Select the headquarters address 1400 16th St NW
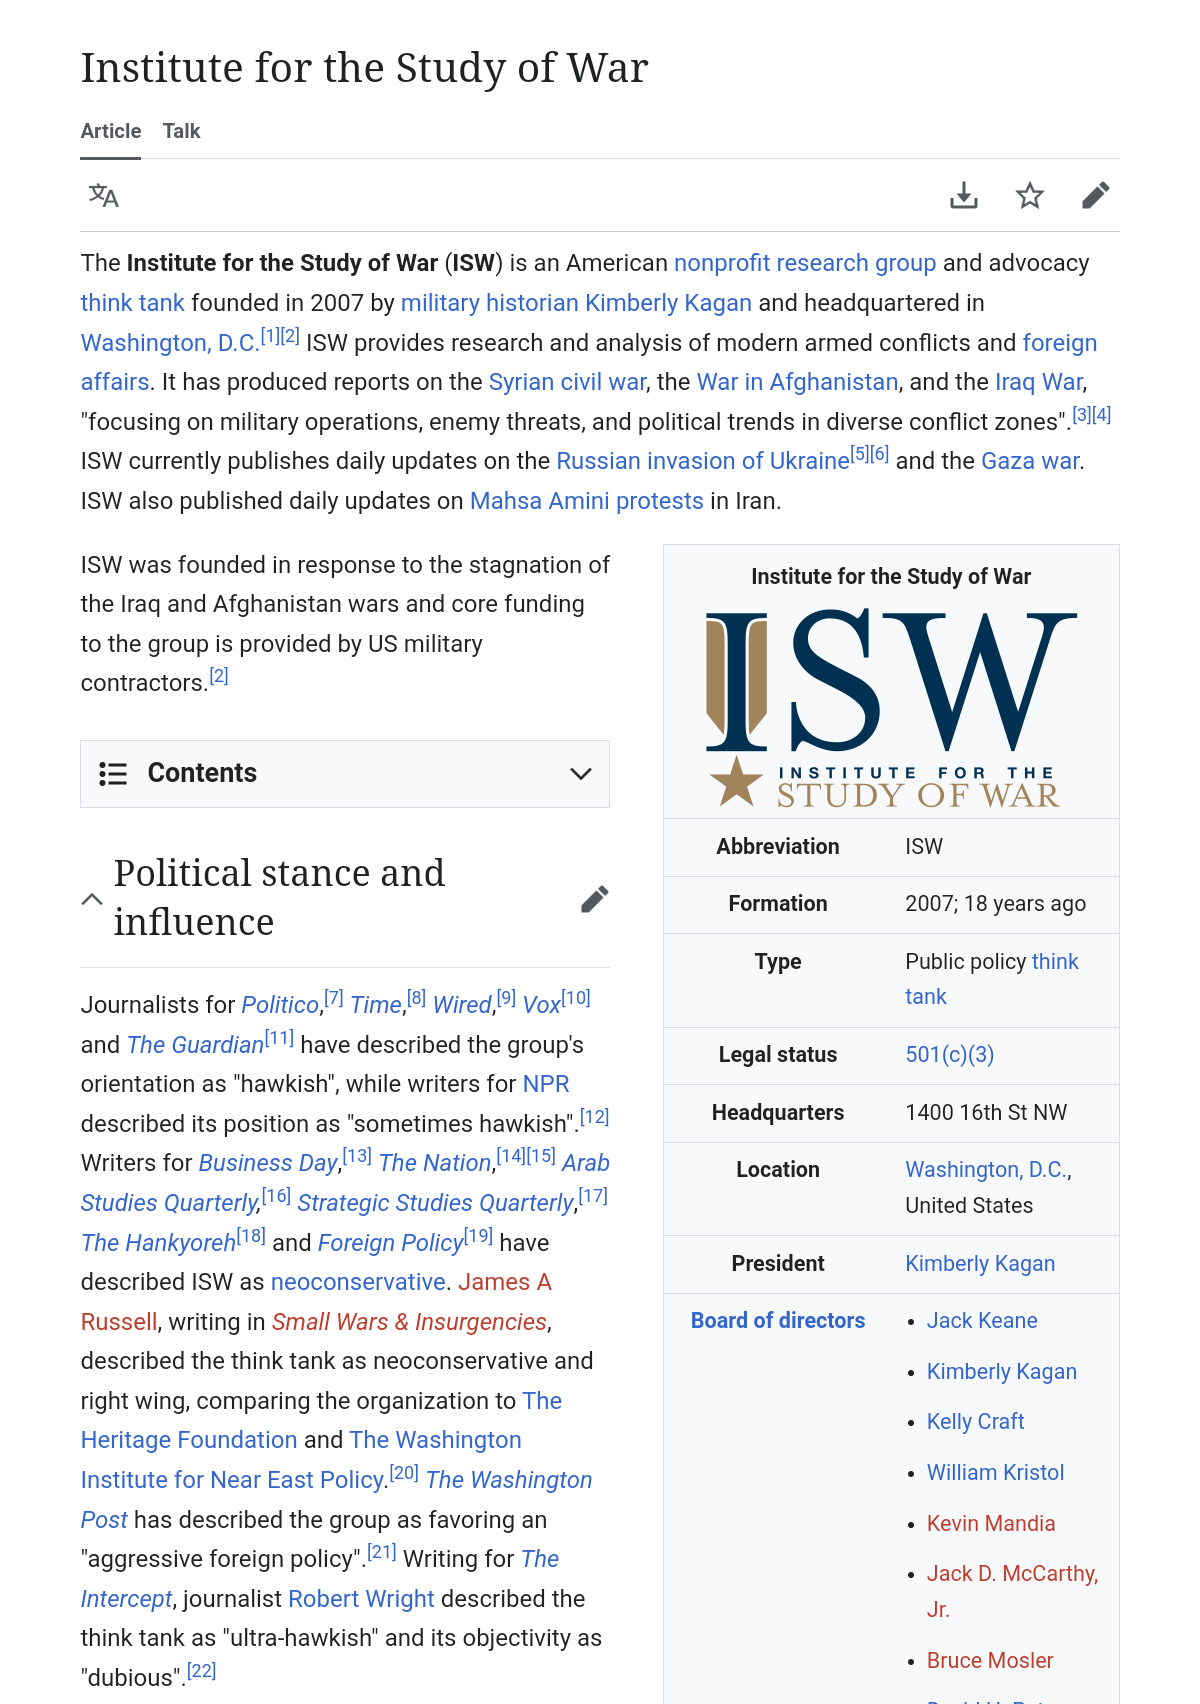This screenshot has height=1704, width=1200. (x=986, y=1113)
